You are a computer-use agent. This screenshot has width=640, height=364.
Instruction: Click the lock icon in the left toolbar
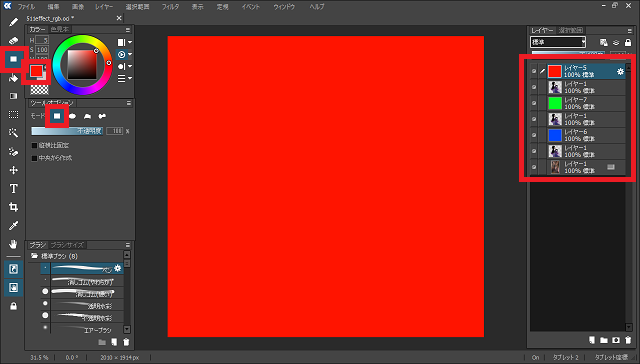point(13,306)
